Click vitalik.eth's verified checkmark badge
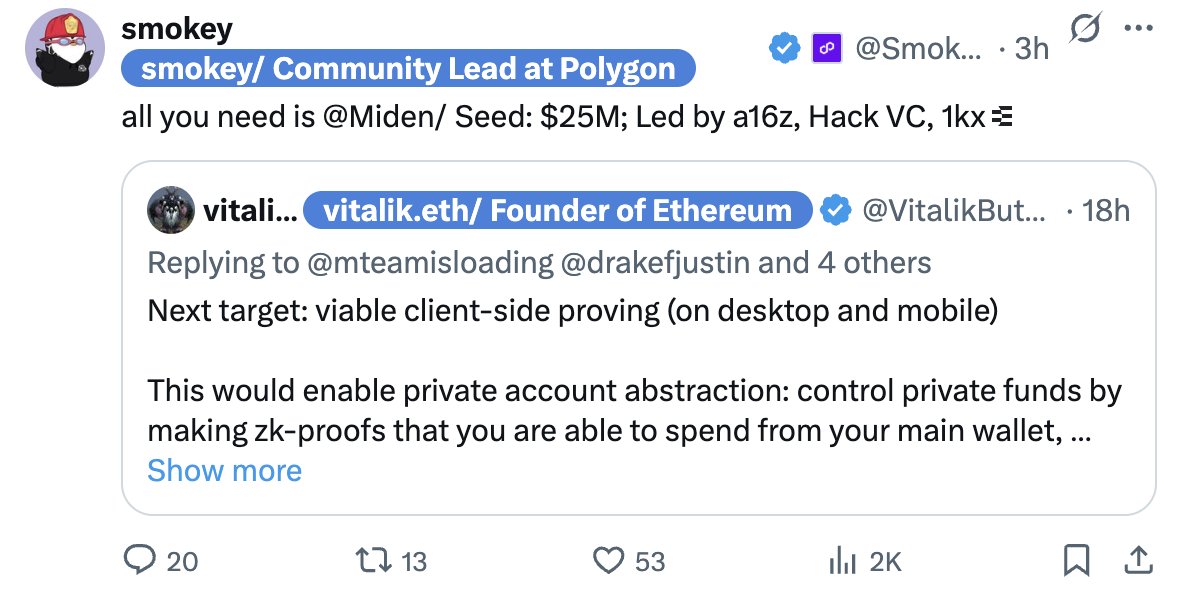This screenshot has width=1186, height=596. tap(835, 210)
